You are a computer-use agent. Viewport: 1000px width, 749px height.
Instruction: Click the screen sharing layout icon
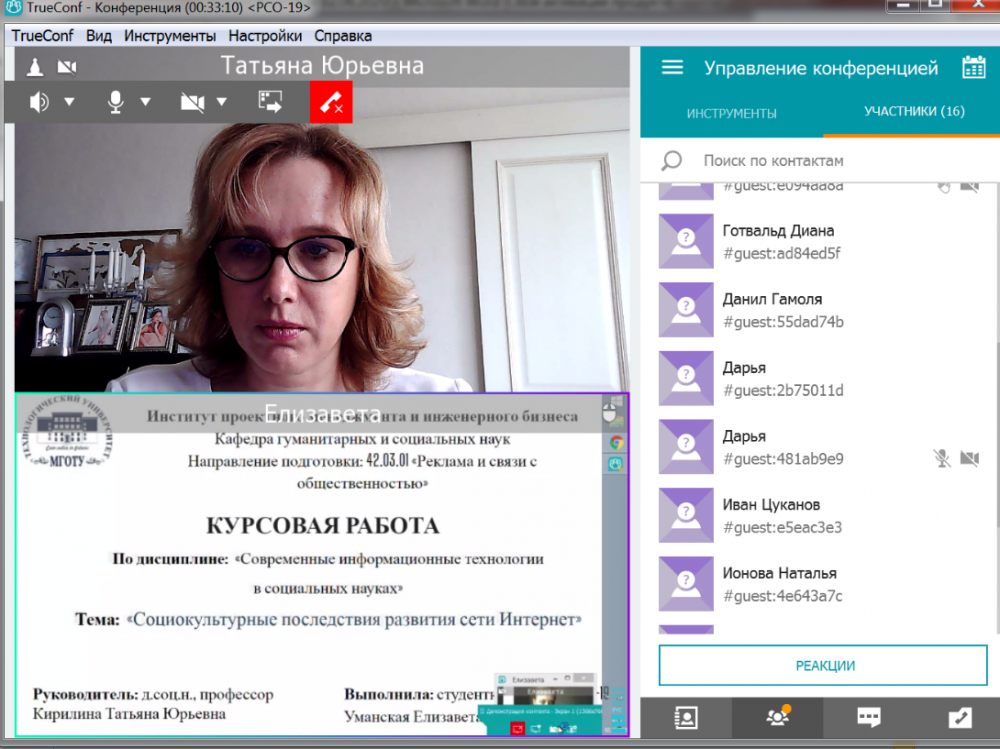click(270, 101)
